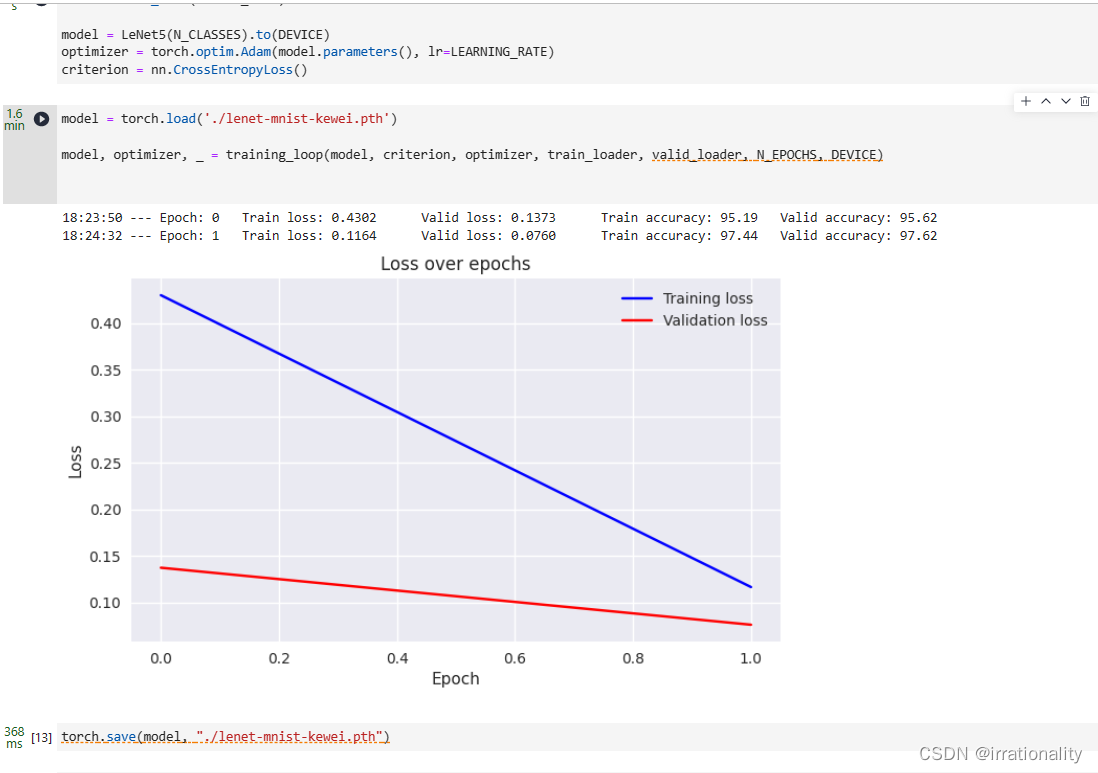Add a new cell with the plus icon
The height and width of the screenshot is (773, 1098).
(1026, 101)
